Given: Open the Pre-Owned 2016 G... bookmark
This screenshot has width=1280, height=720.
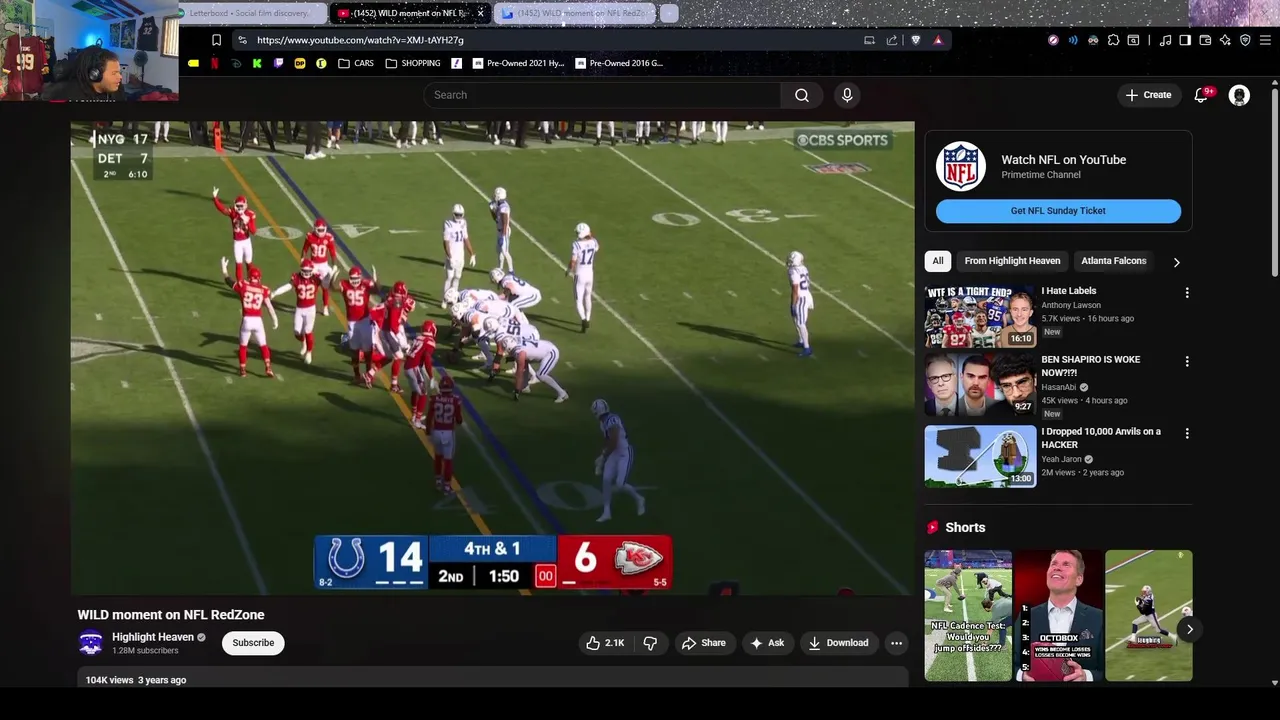Looking at the screenshot, I should click(619, 63).
